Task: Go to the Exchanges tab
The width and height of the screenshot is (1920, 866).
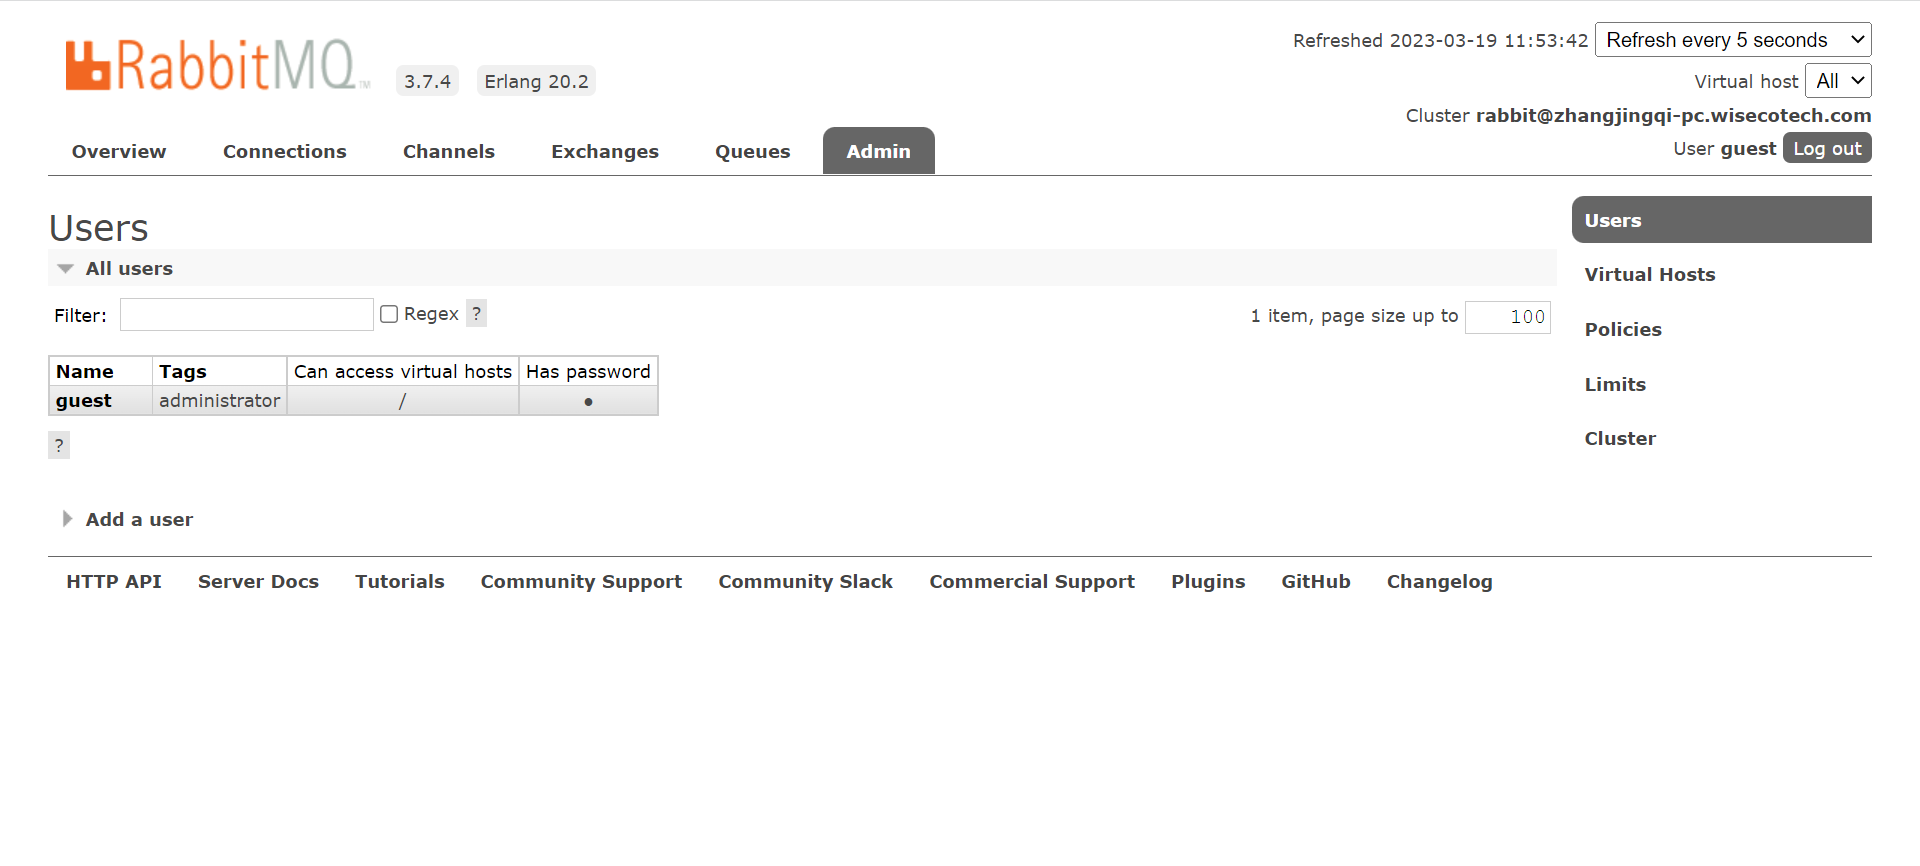Action: 605,151
